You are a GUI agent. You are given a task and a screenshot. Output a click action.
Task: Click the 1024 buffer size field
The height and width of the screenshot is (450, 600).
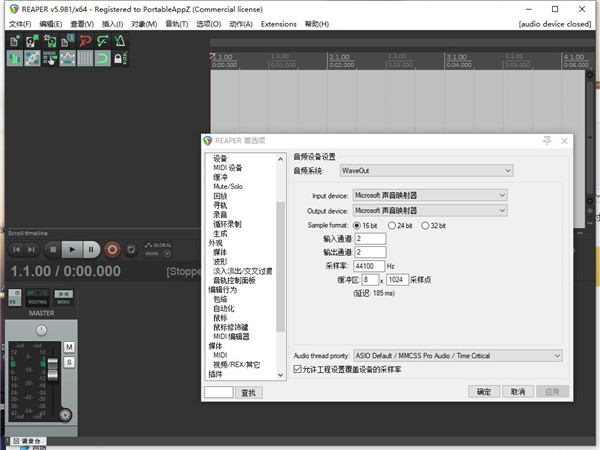(398, 280)
